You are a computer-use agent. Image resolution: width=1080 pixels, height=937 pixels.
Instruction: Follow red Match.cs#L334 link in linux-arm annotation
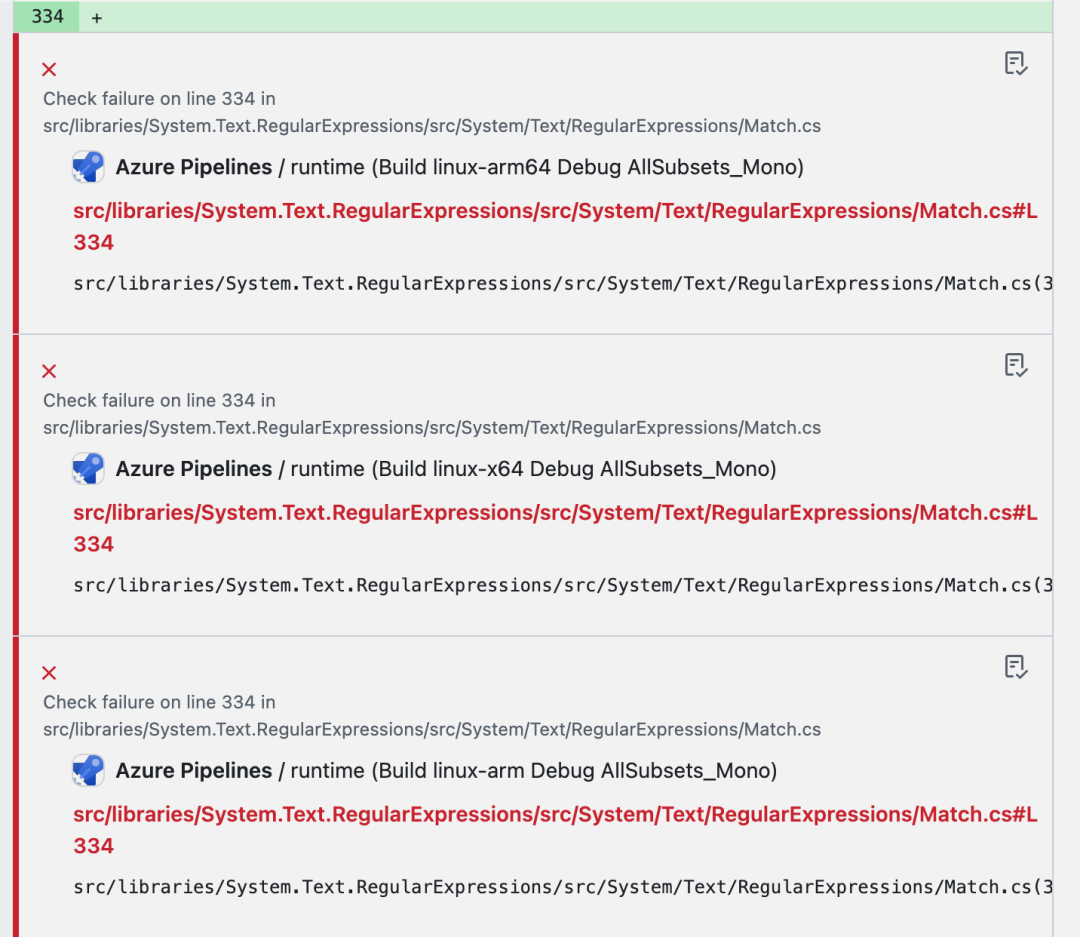(555, 815)
